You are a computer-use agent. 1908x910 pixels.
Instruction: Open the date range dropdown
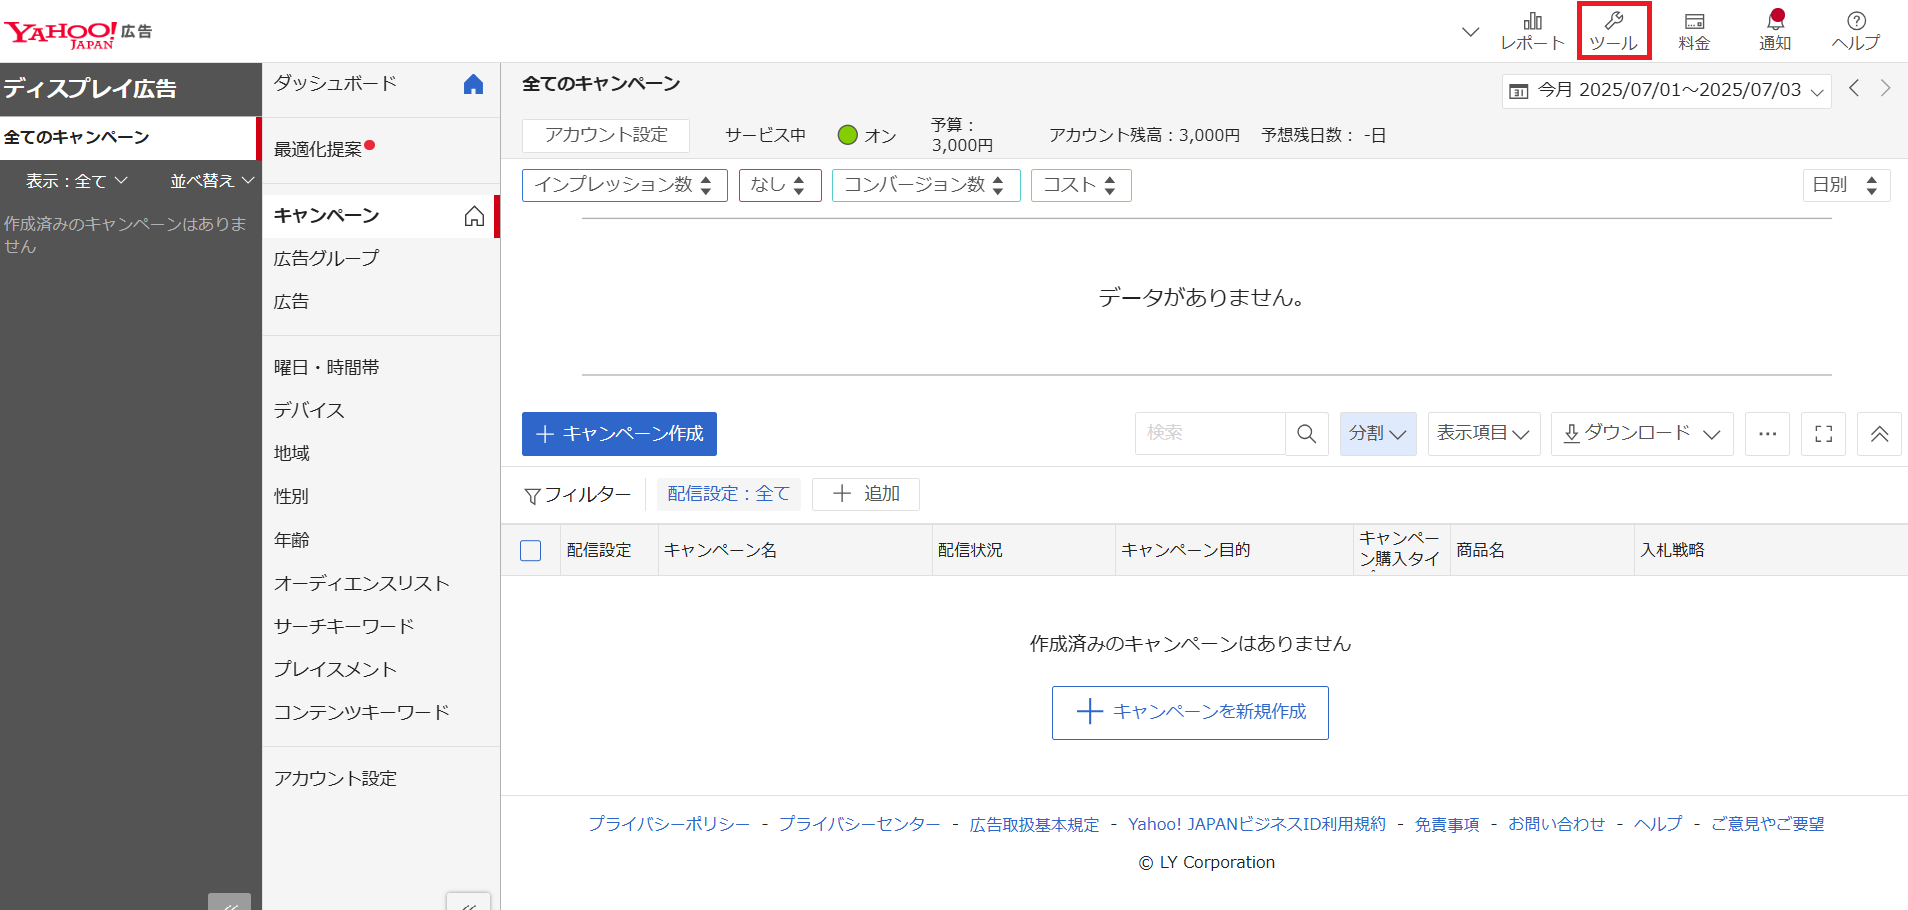tap(1666, 91)
